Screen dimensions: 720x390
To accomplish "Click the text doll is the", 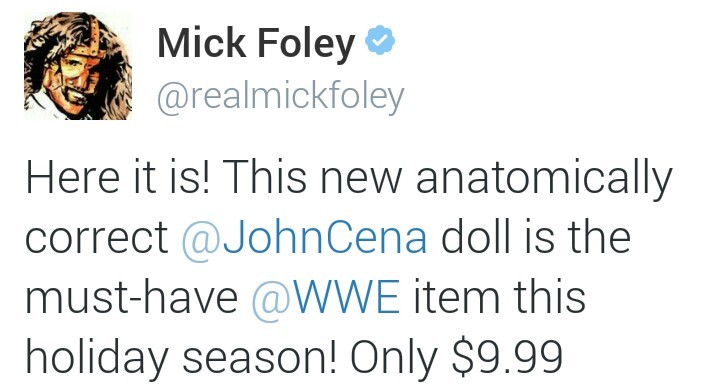I will tap(536, 237).
